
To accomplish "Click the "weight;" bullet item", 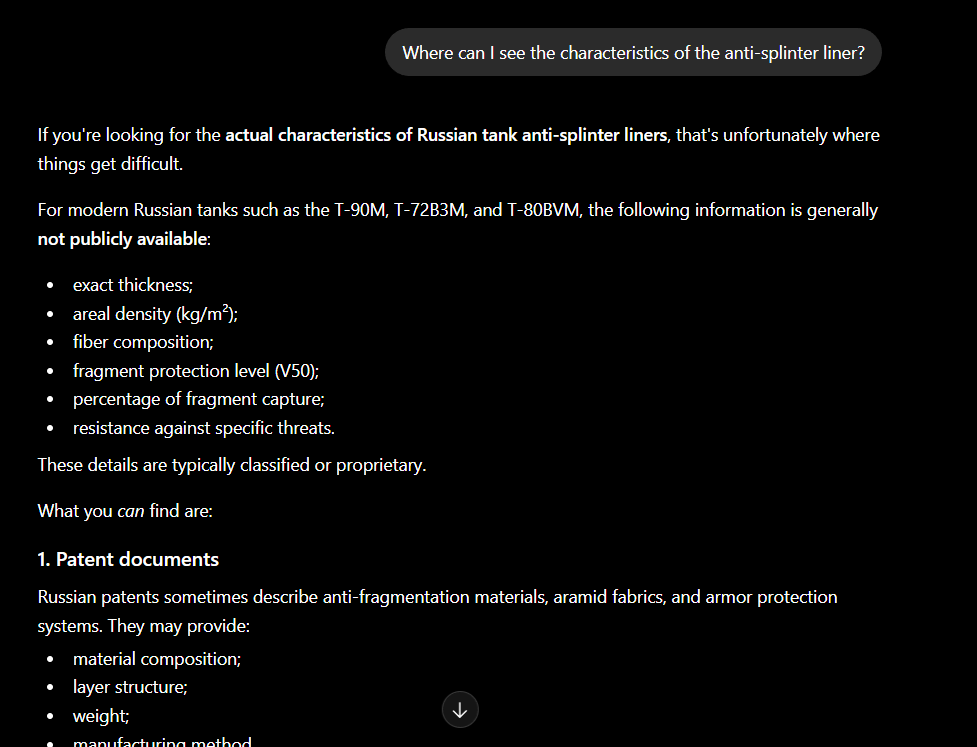I will pyautogui.click(x=101, y=716).
